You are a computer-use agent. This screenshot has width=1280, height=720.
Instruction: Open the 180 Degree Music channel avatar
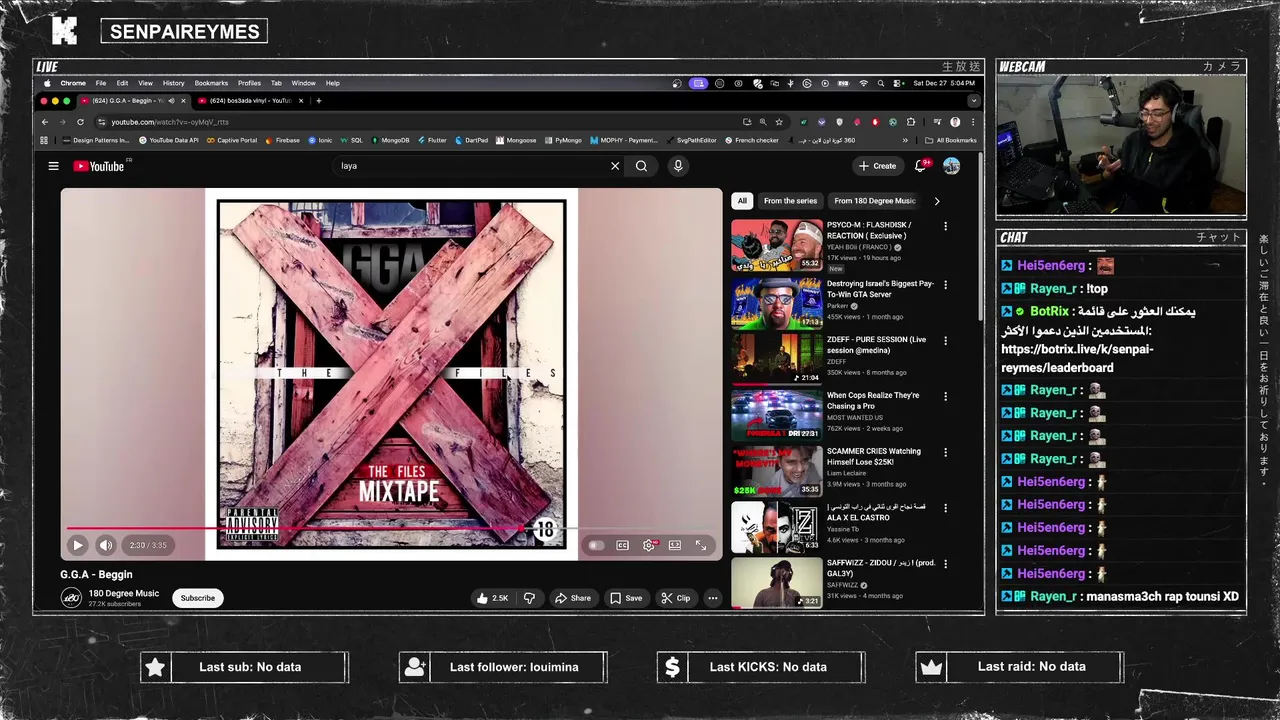(x=71, y=598)
